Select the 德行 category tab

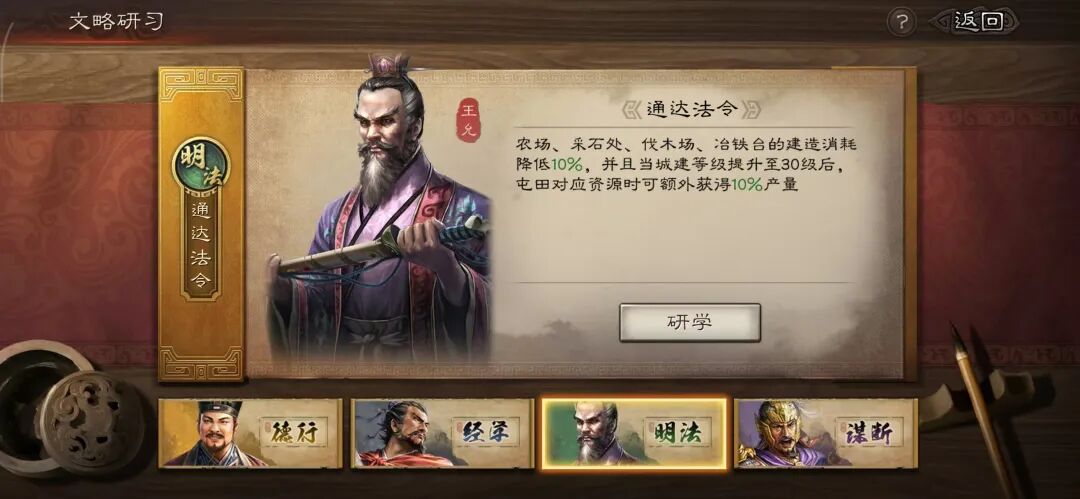[250, 434]
